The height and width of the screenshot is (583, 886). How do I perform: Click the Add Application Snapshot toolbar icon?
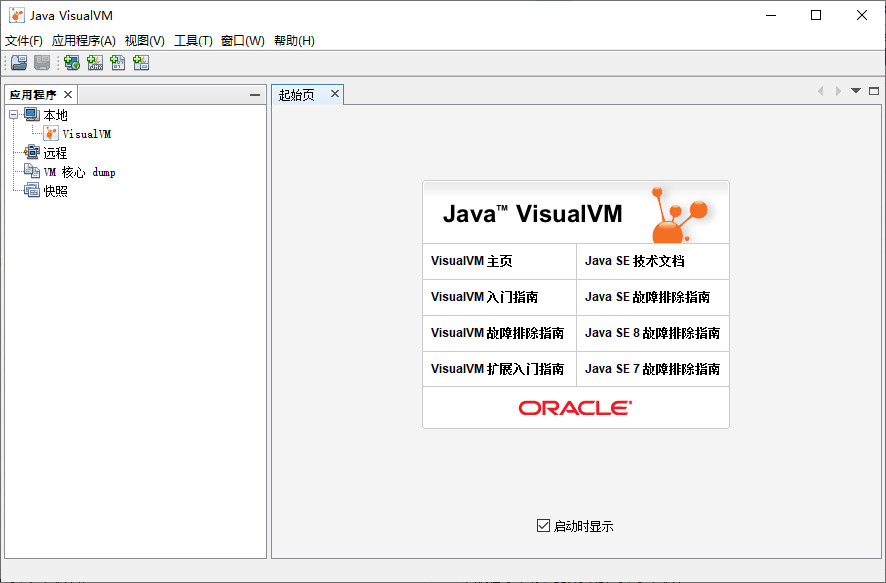pos(141,63)
